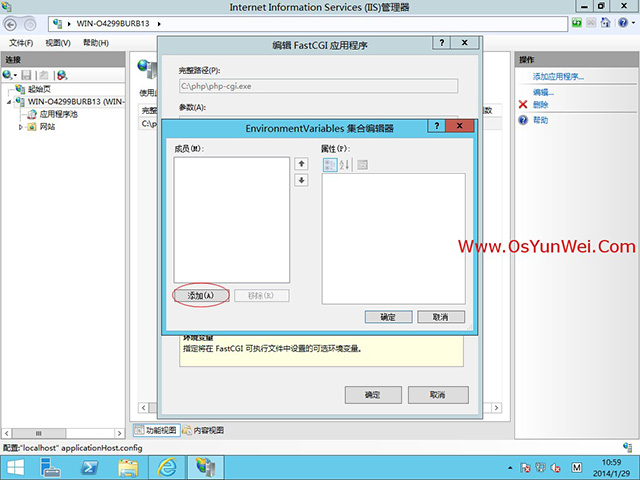Open PowerShell from the taskbar
640x480 pixels.
pyautogui.click(x=90, y=467)
